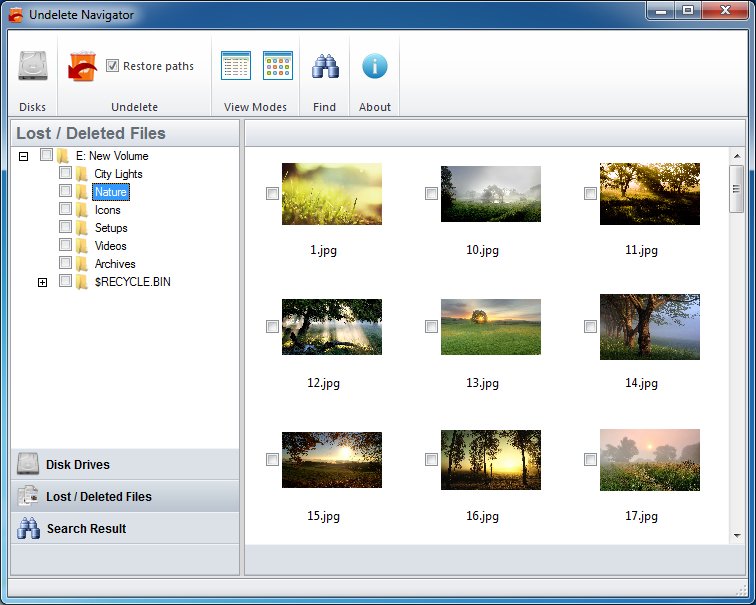This screenshot has width=756, height=605.
Task: Switch to the Search Result panel
Action: pos(125,529)
